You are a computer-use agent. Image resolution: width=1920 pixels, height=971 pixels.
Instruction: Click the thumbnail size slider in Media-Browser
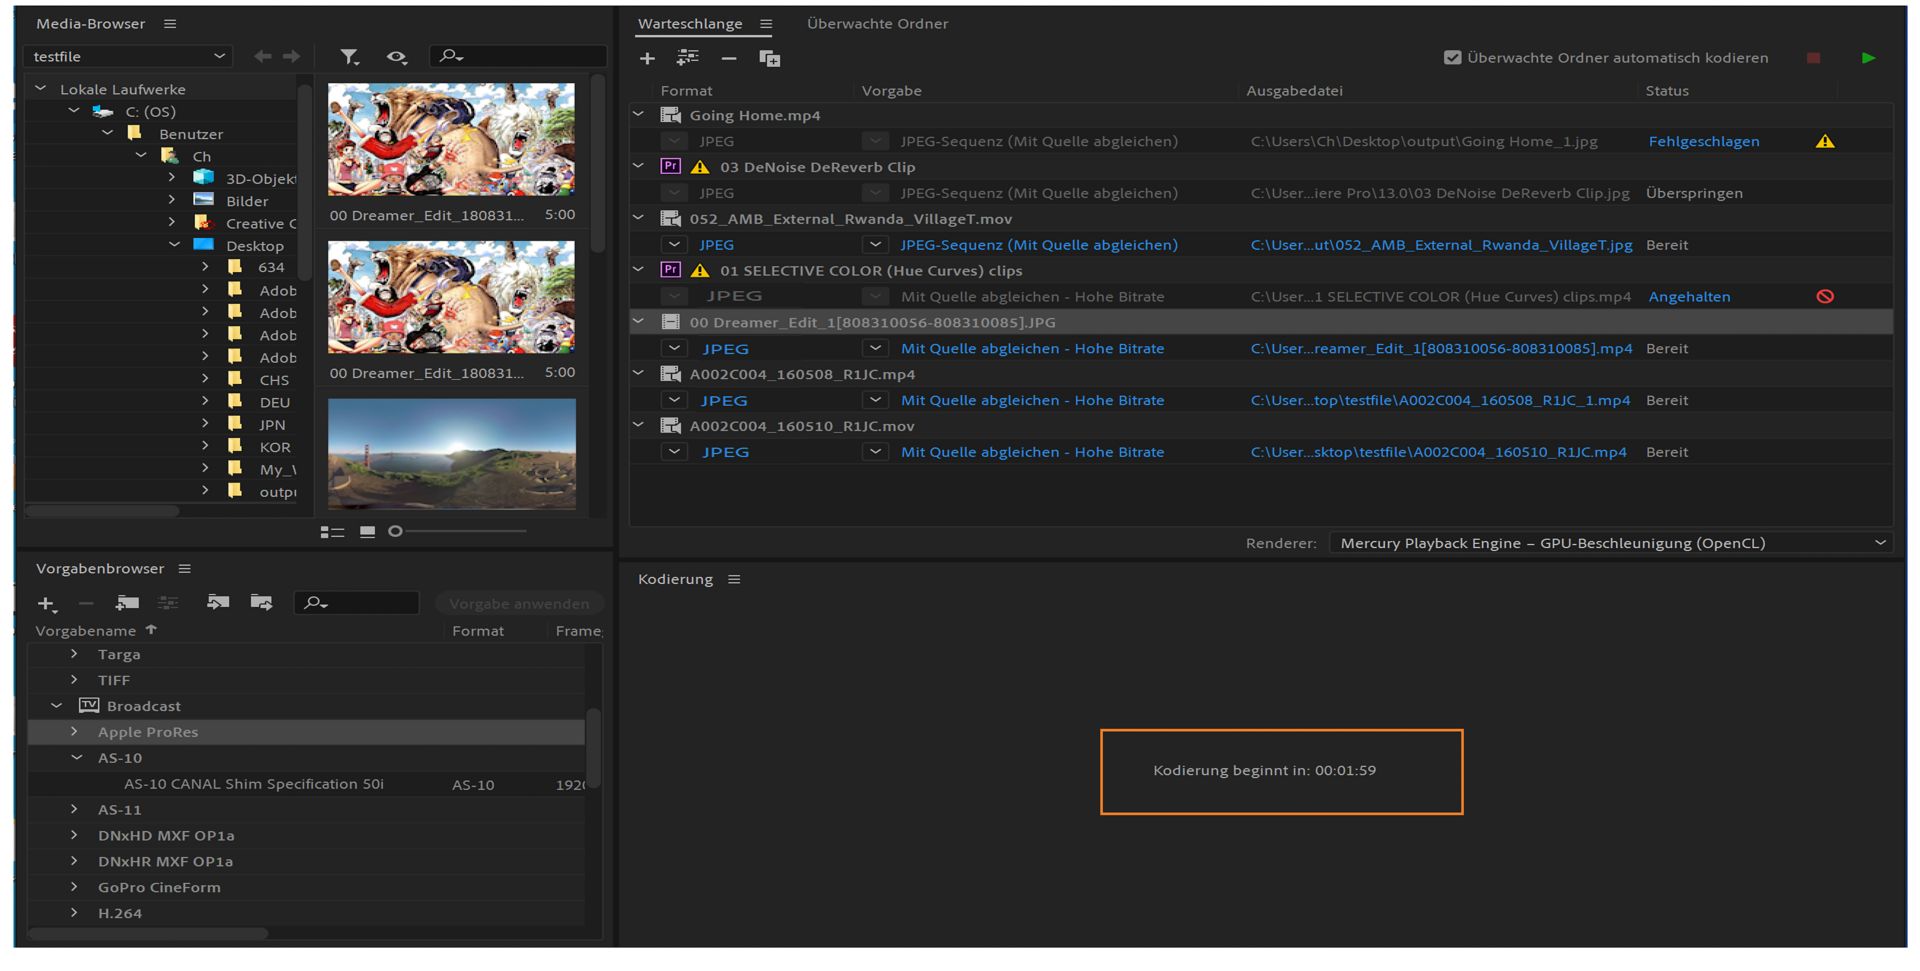[396, 532]
